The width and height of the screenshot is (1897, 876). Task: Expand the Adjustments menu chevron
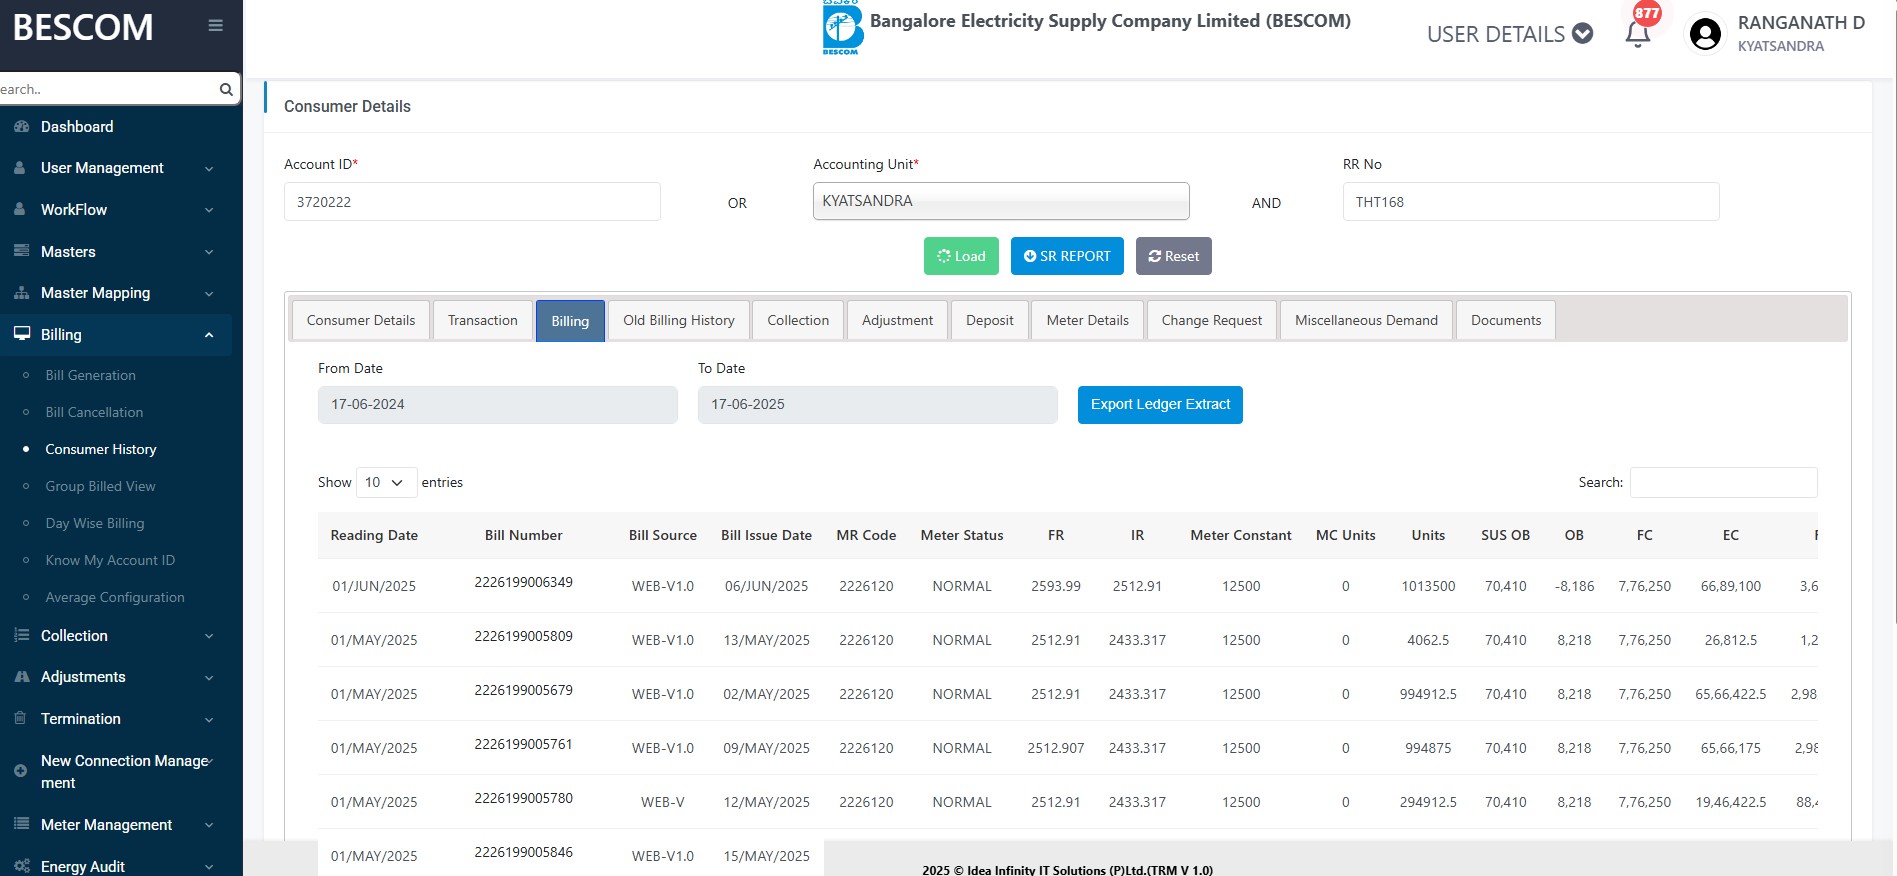coord(209,678)
